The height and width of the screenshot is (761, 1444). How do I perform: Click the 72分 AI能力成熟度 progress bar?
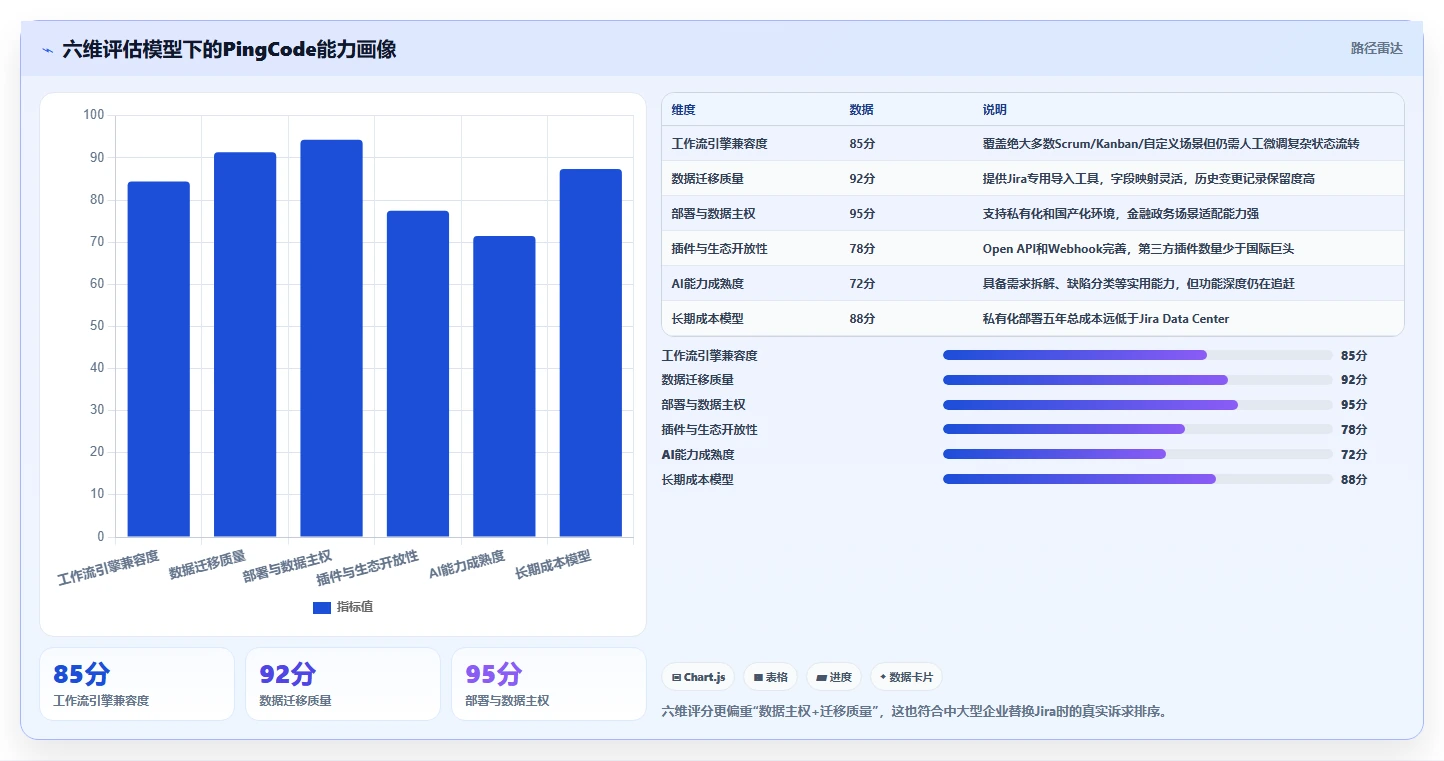[1138, 454]
